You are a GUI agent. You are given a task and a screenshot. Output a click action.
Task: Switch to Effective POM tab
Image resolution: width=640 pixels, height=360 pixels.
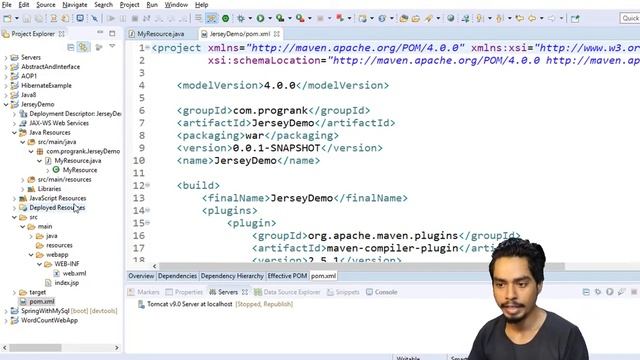pos(287,276)
